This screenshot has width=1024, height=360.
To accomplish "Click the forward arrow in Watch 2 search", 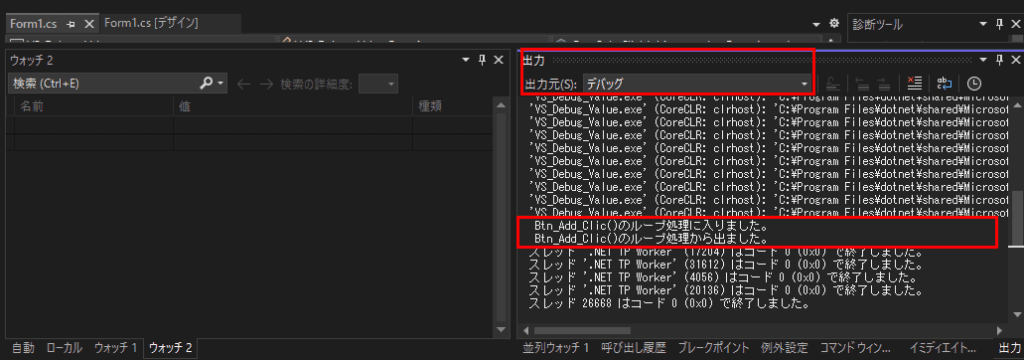I will [266, 84].
